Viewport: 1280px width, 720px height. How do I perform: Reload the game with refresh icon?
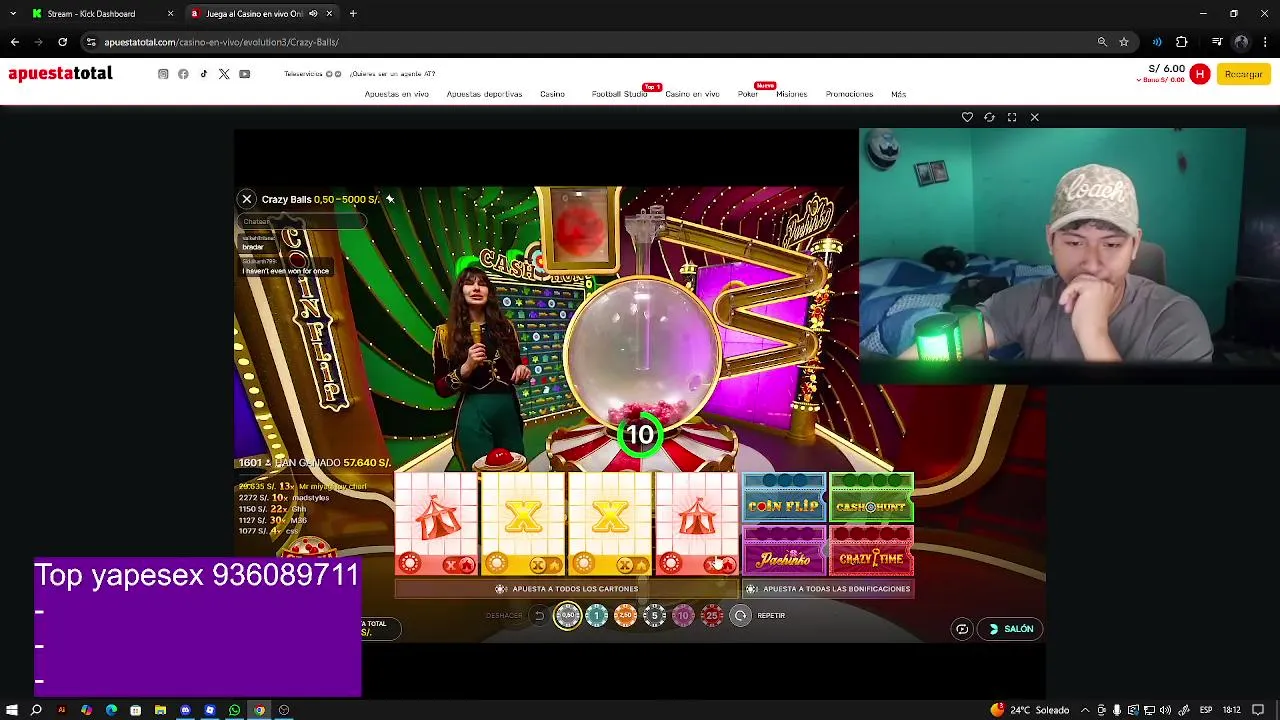pos(989,117)
